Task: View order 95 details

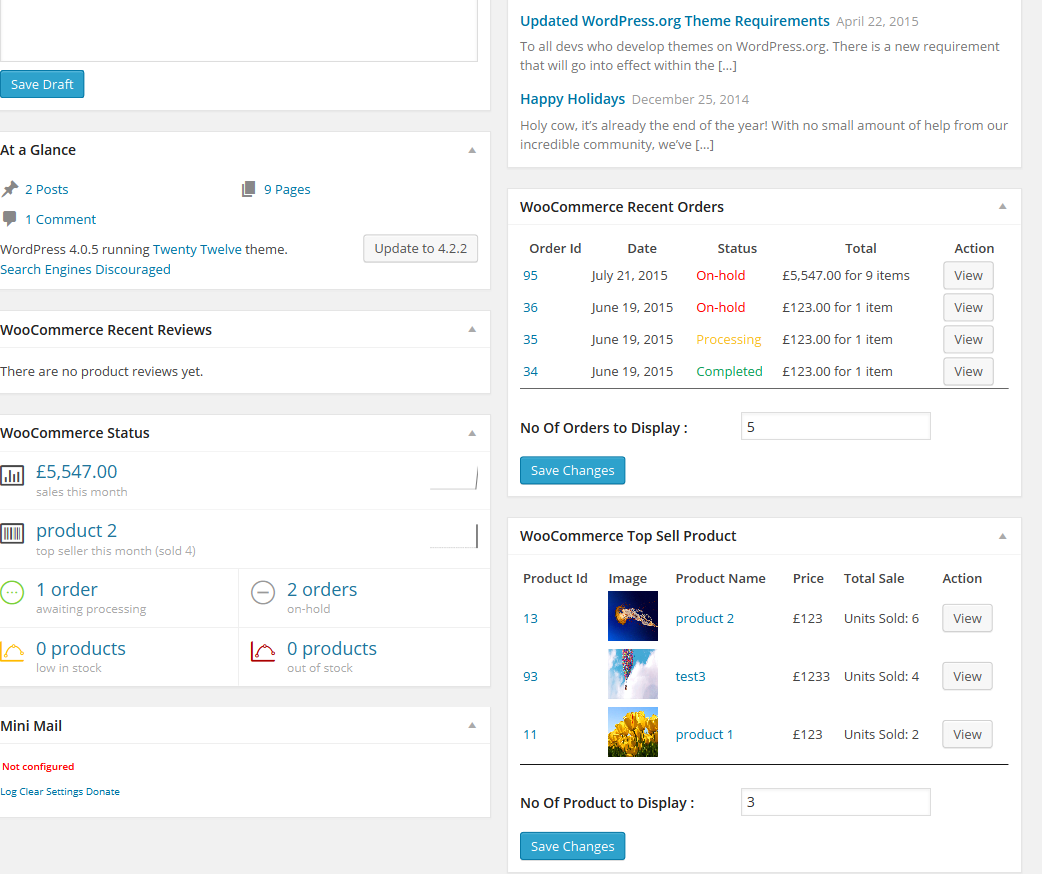Action: (968, 275)
